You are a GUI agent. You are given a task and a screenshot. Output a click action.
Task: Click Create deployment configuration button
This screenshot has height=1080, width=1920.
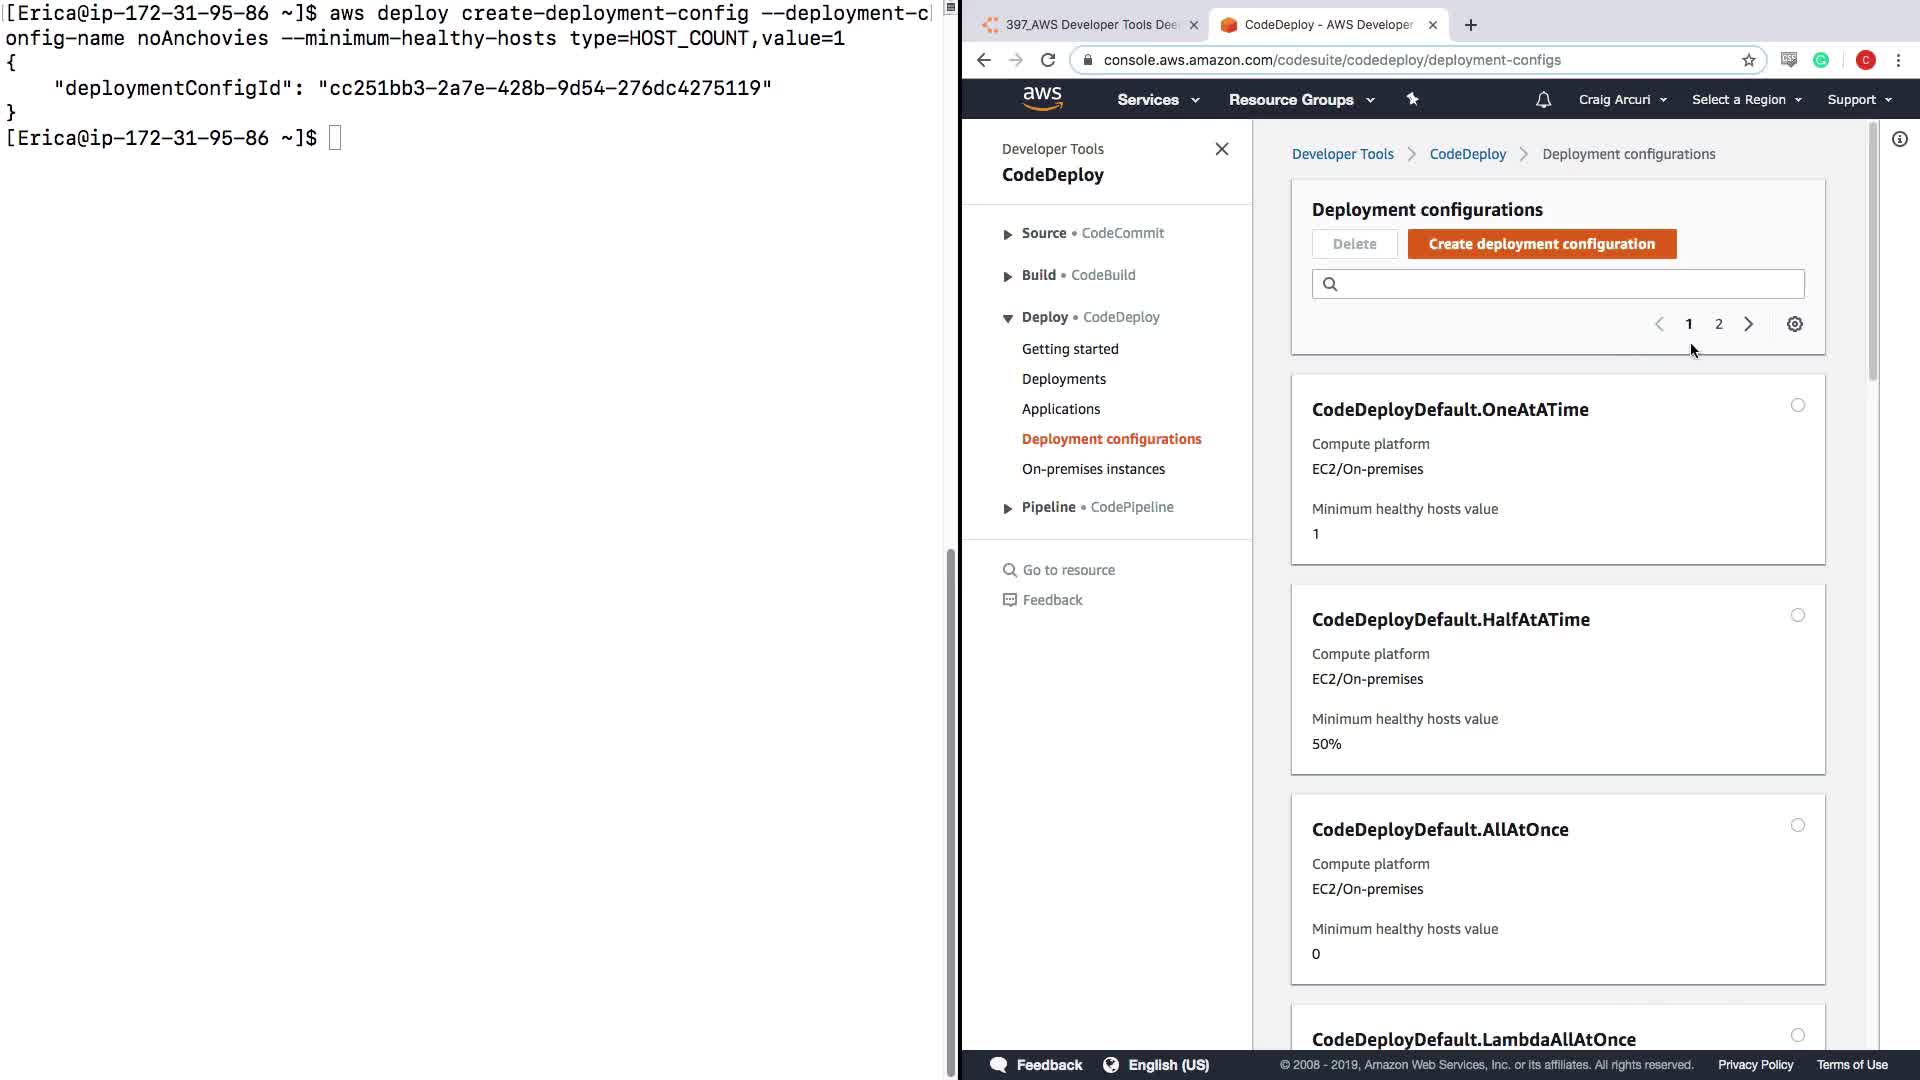[x=1541, y=244]
